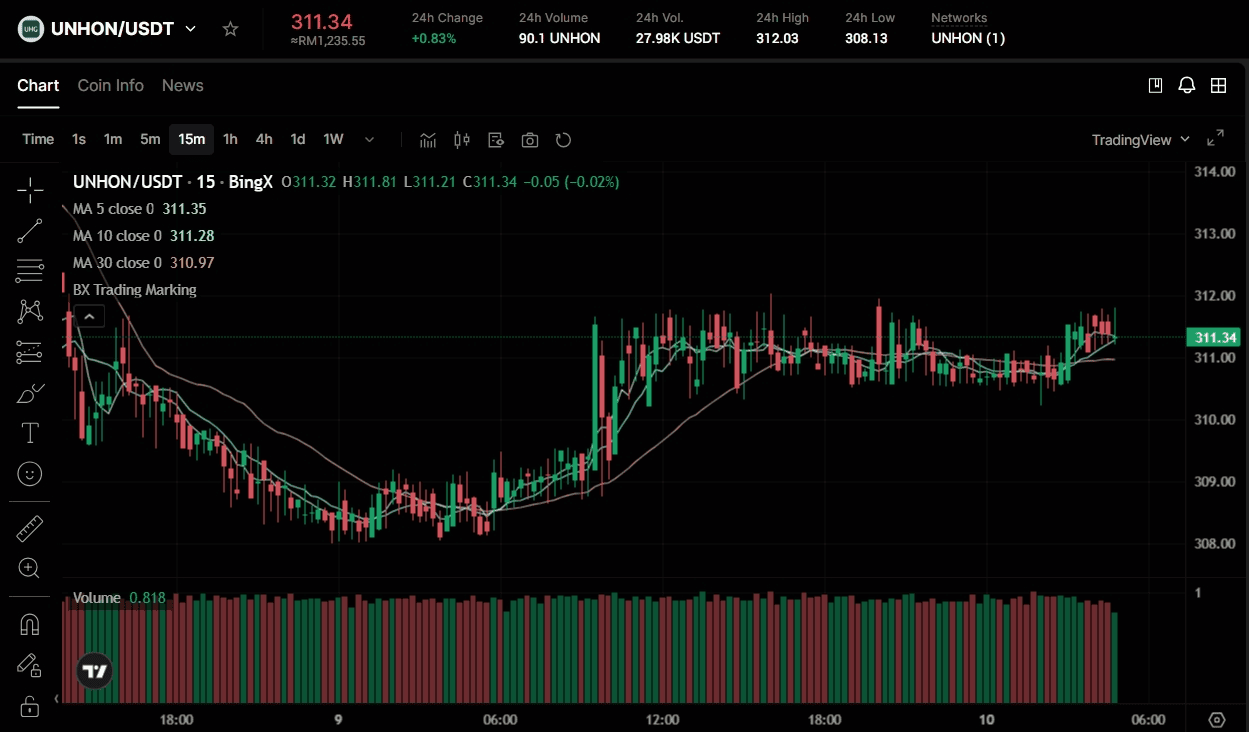
Task: Toggle magnet mode on
Action: (x=30, y=625)
